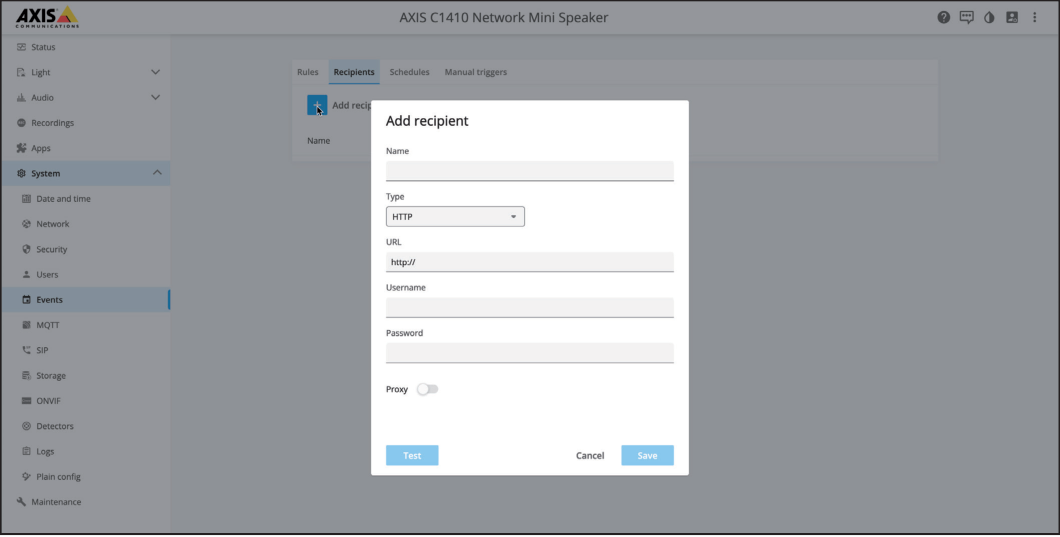
Task: Click the Users person icon
Action: point(26,275)
